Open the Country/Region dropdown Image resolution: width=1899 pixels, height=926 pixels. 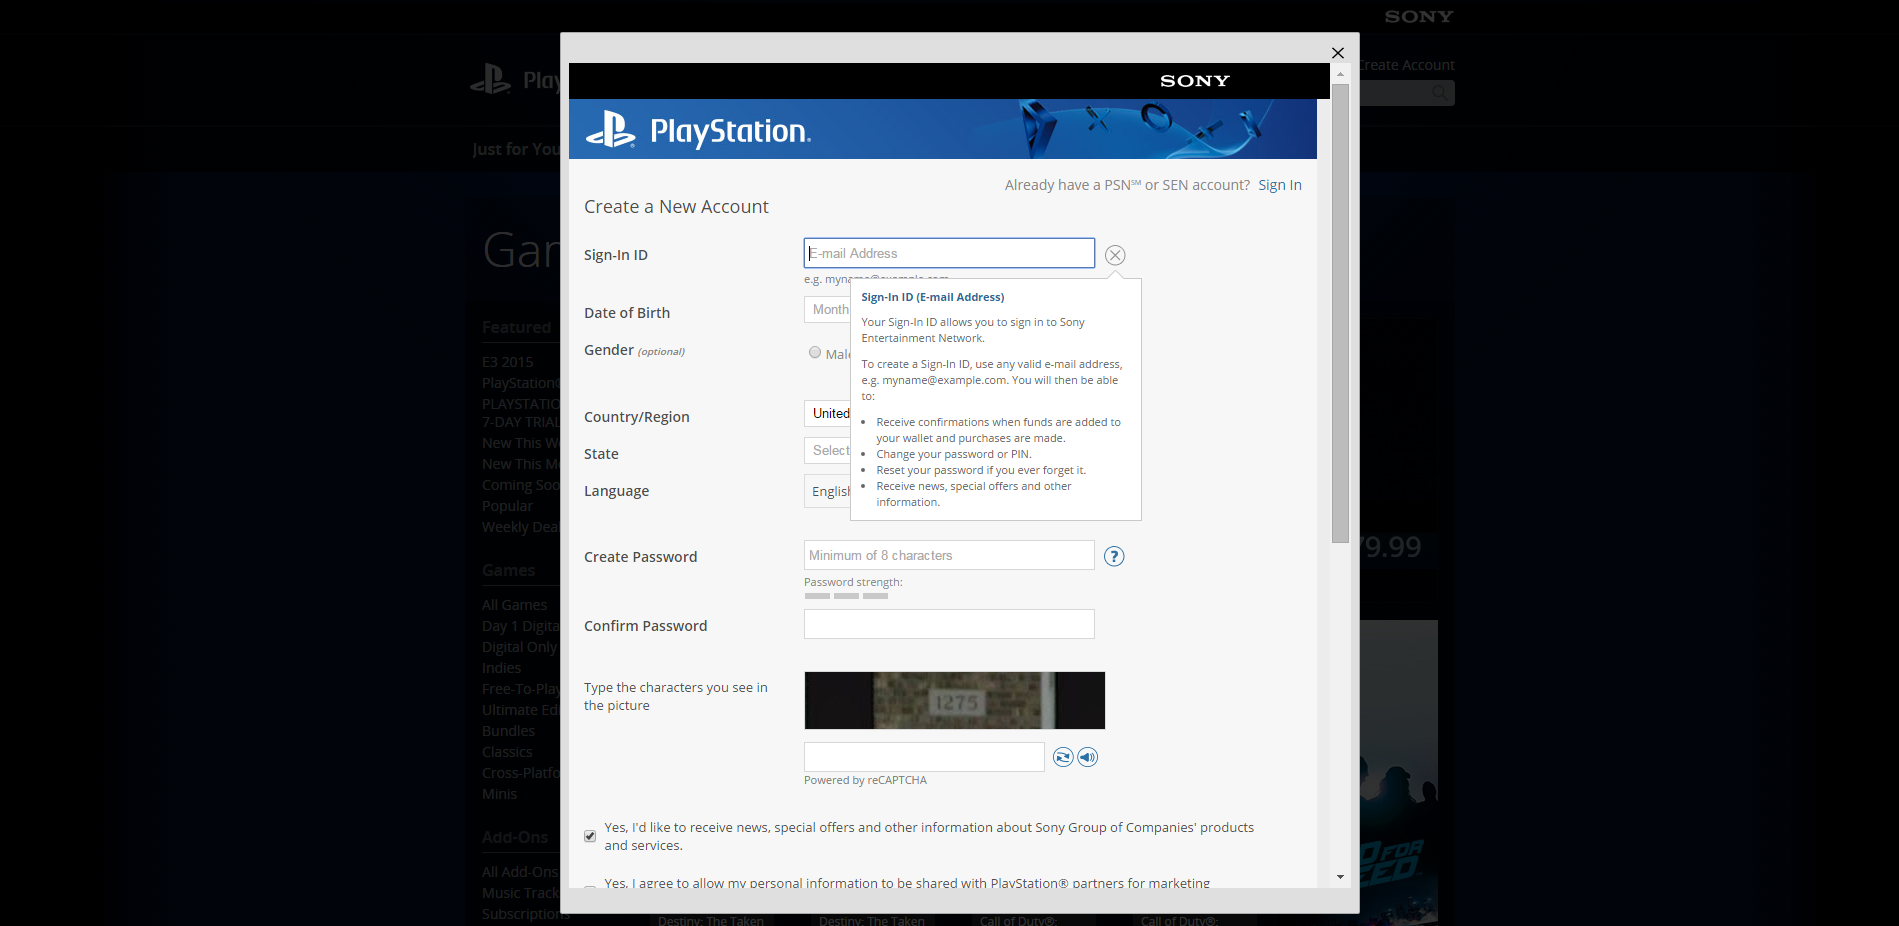coord(827,414)
